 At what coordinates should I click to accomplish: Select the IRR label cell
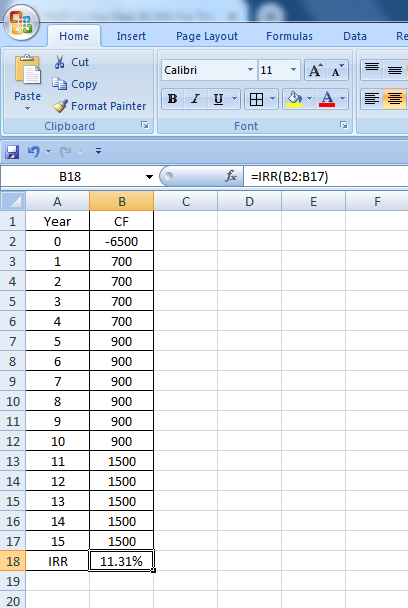[x=57, y=561]
